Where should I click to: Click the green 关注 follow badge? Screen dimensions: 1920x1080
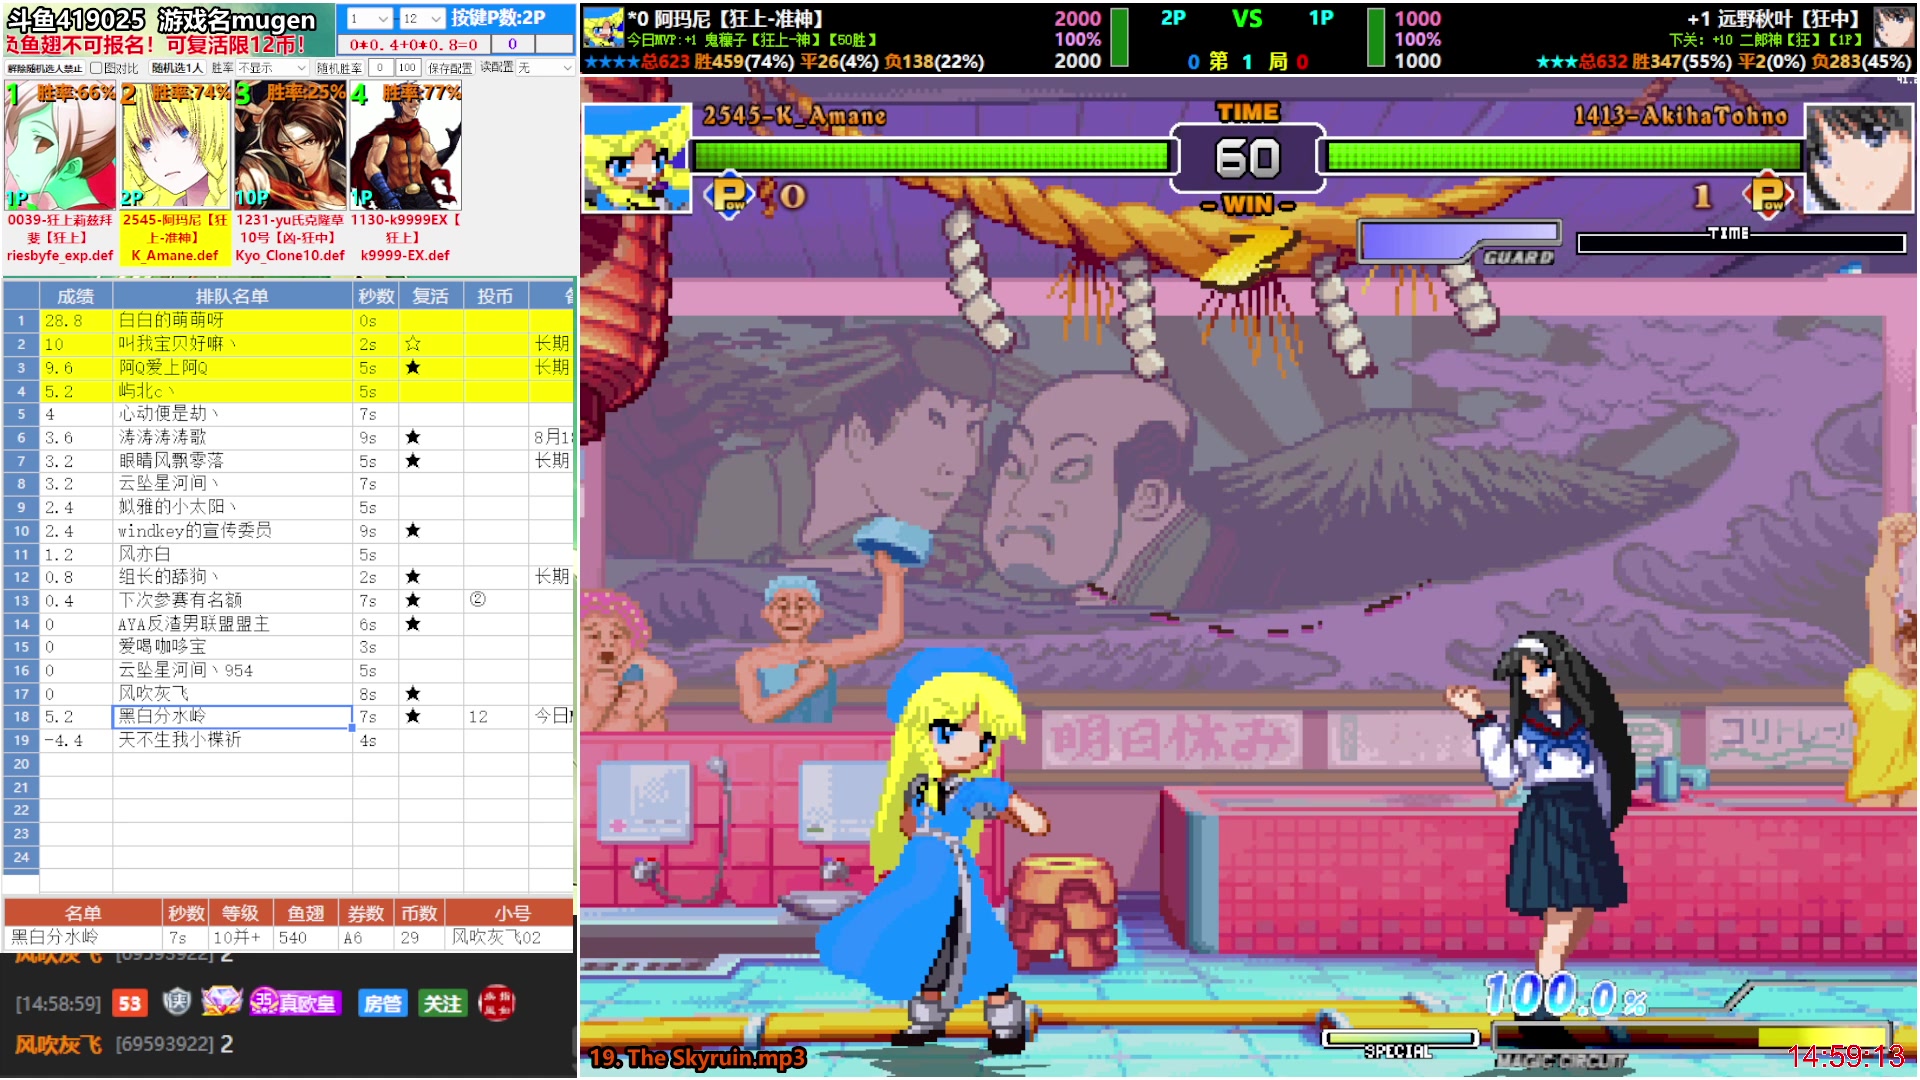point(441,1003)
